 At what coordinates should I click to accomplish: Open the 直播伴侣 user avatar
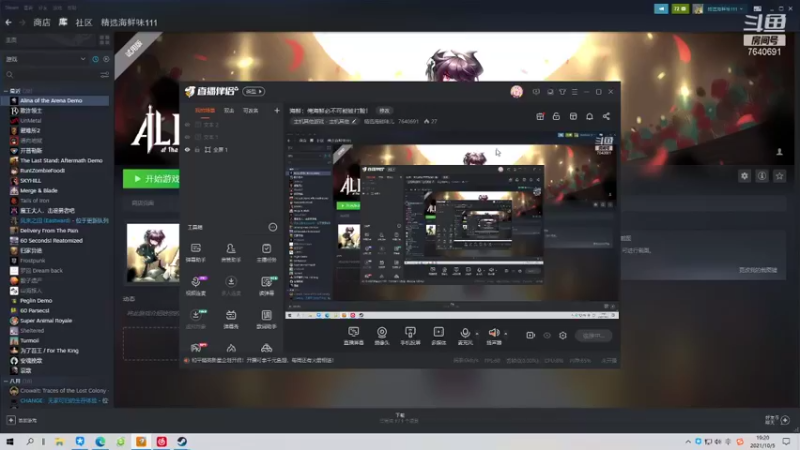tap(516, 91)
